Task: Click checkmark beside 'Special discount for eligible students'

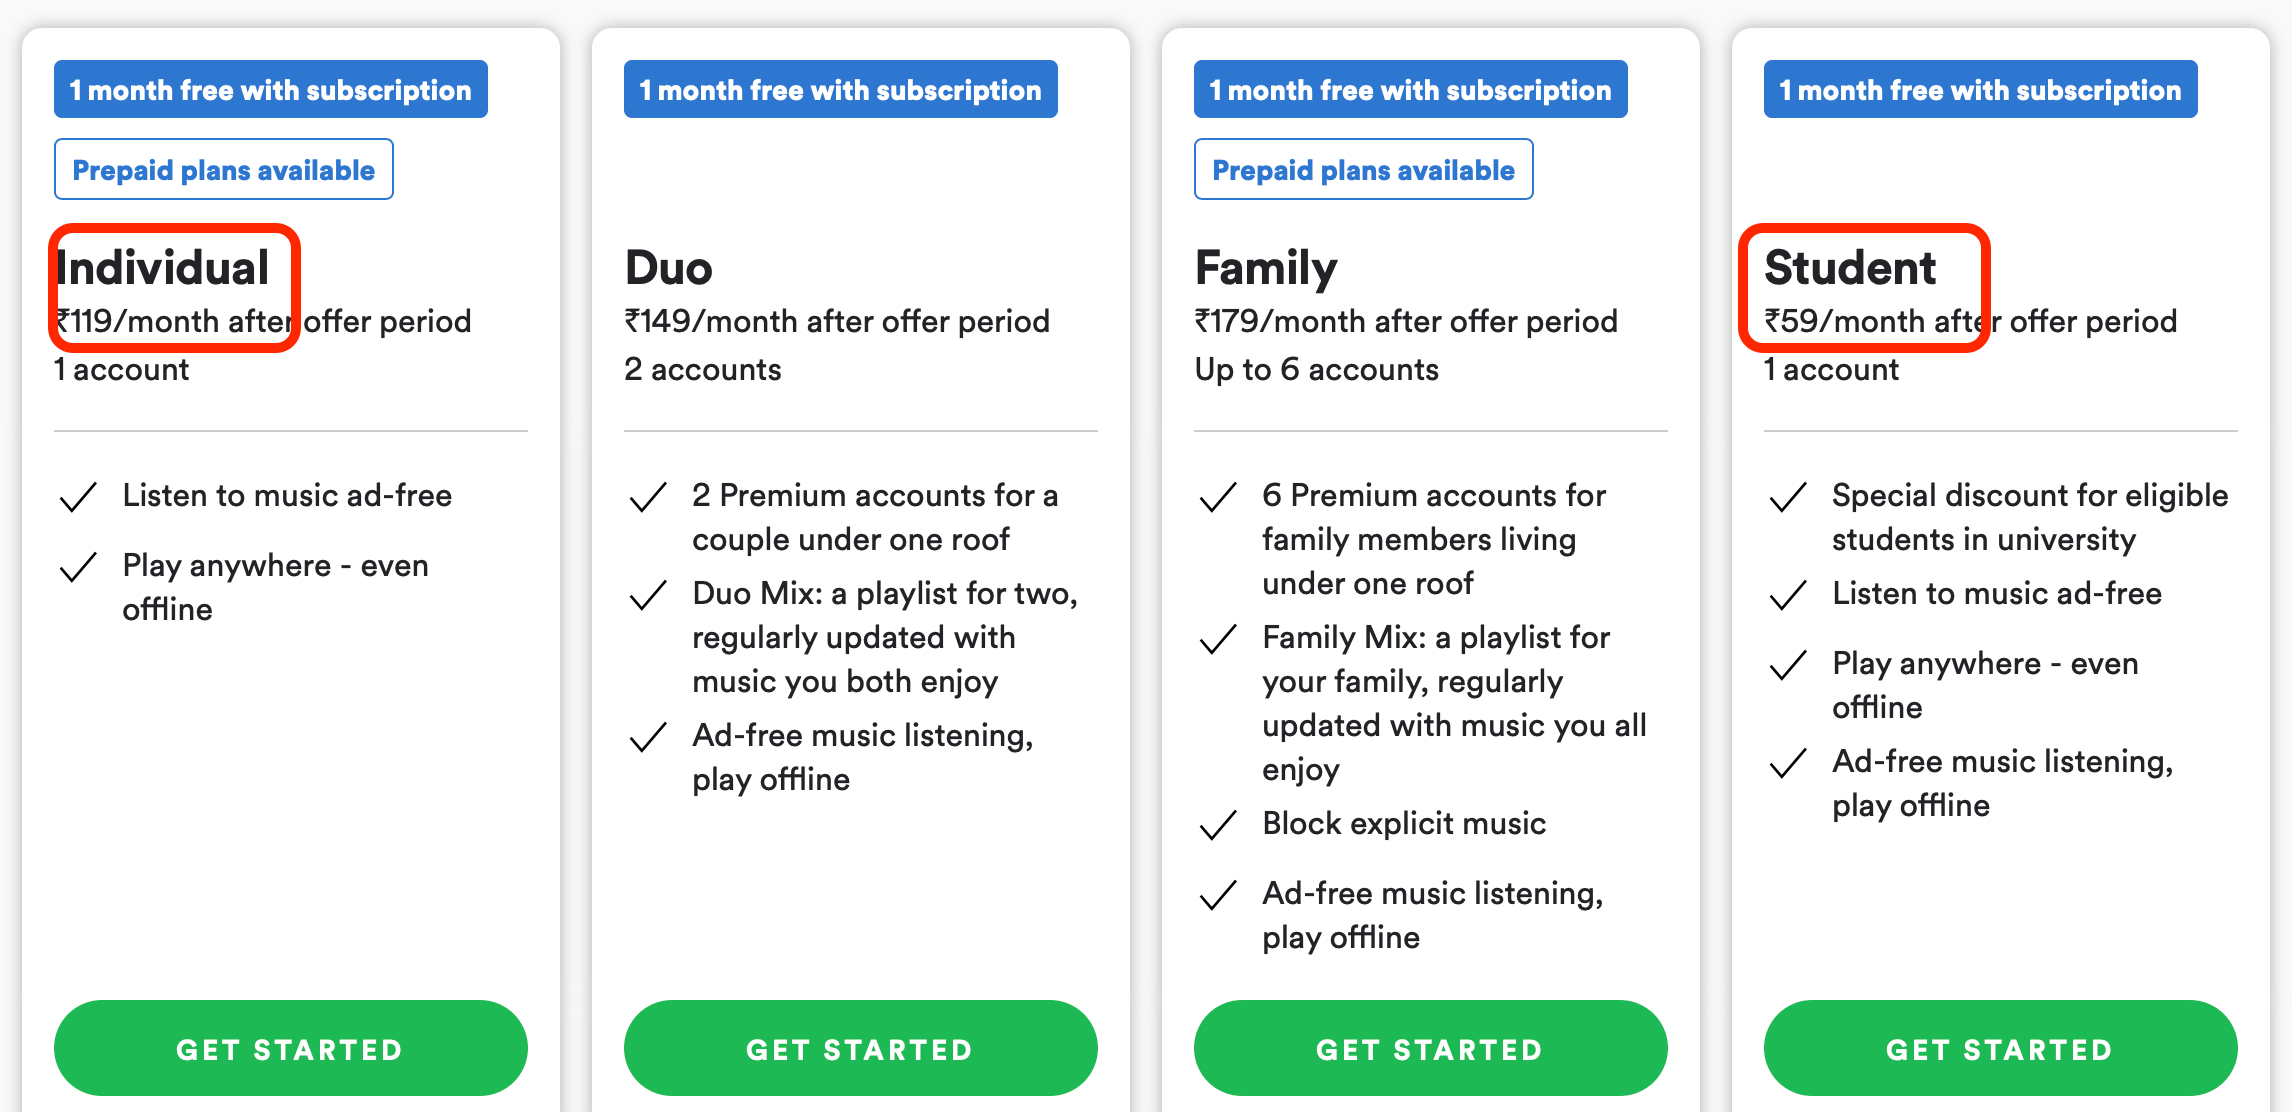Action: pos(1788,496)
